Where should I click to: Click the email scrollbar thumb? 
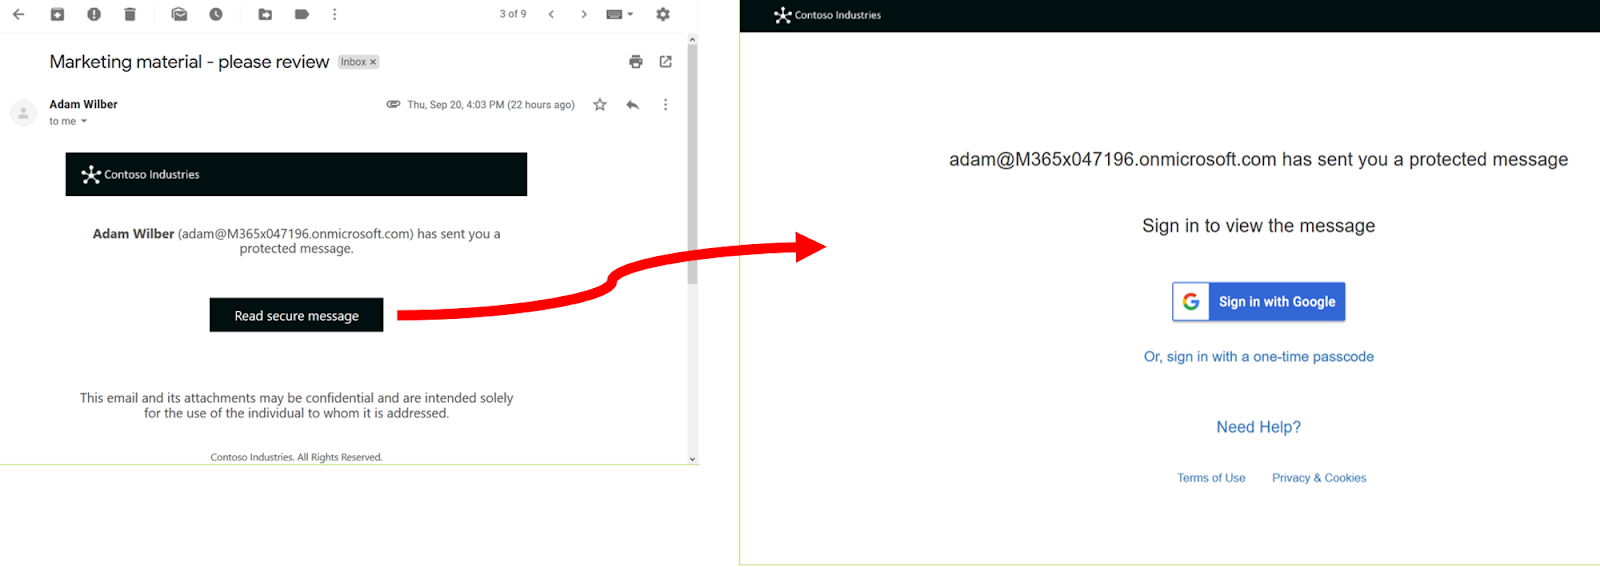click(692, 163)
